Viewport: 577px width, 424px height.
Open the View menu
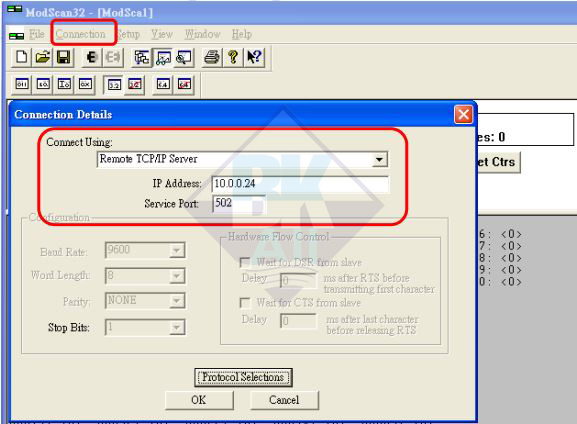click(162, 34)
